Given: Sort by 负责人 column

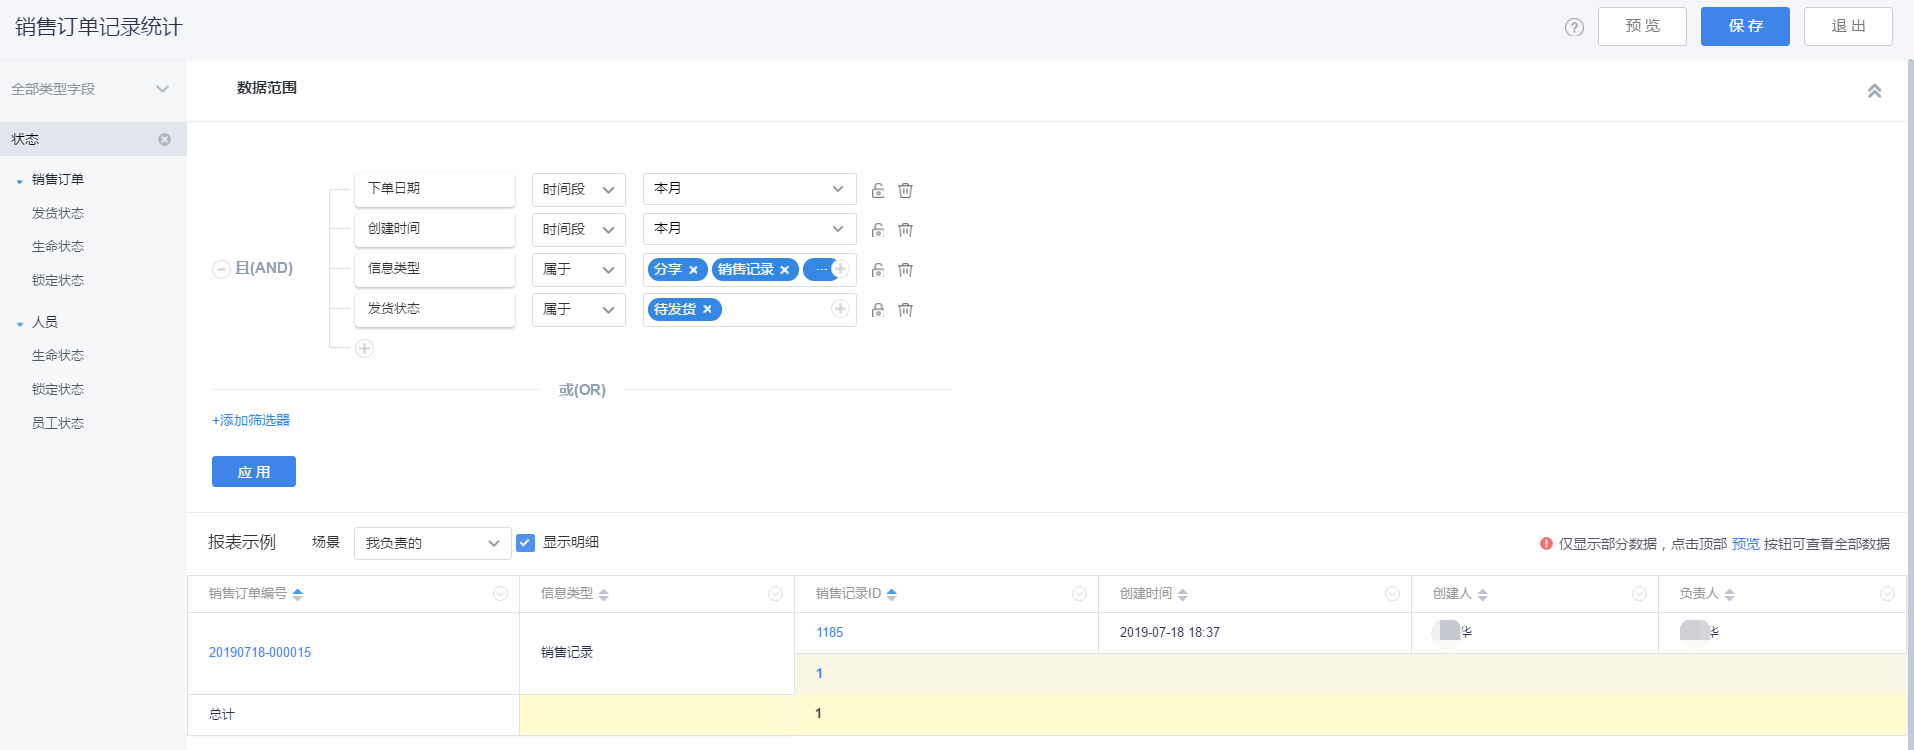Looking at the screenshot, I should point(1729,594).
